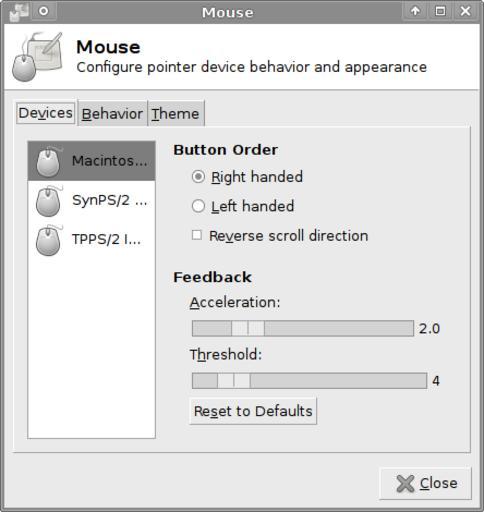The image size is (484, 512).
Task: Select the SynPS/2 device mouse icon
Action: (49, 201)
